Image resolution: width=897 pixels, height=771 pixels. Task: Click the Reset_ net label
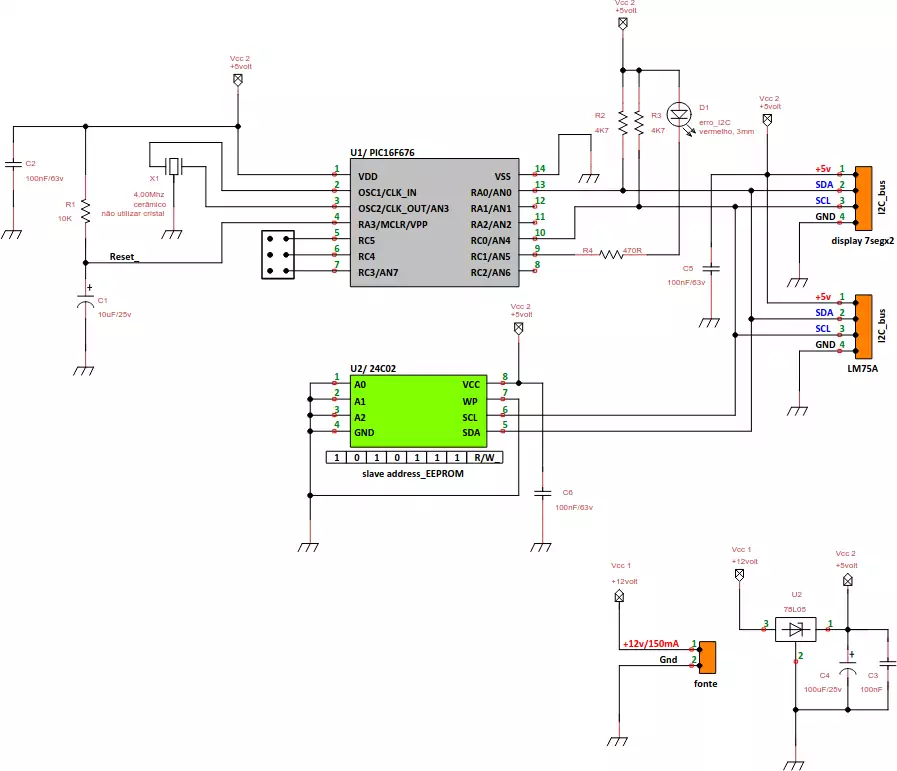tap(124, 257)
